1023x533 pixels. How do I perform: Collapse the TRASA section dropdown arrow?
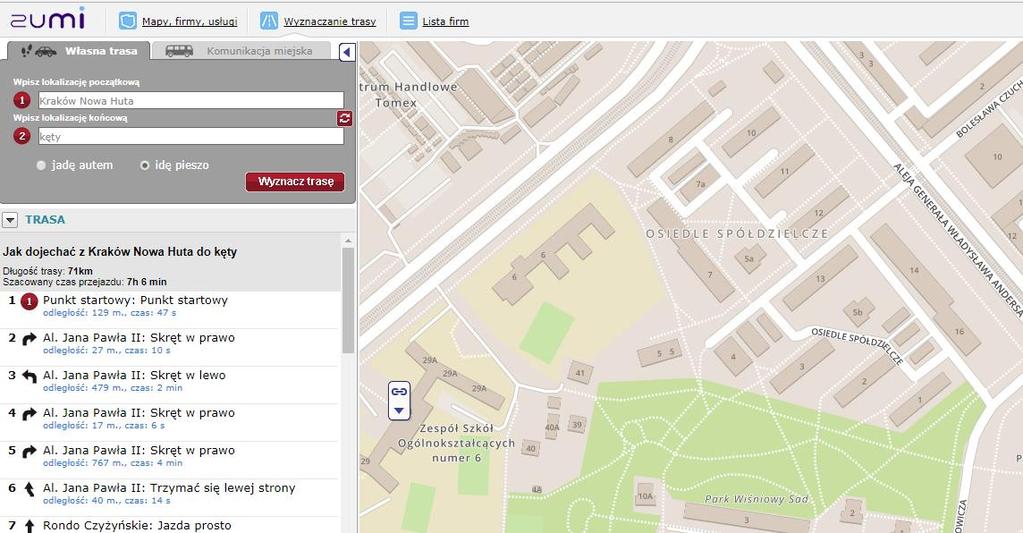click(x=10, y=220)
